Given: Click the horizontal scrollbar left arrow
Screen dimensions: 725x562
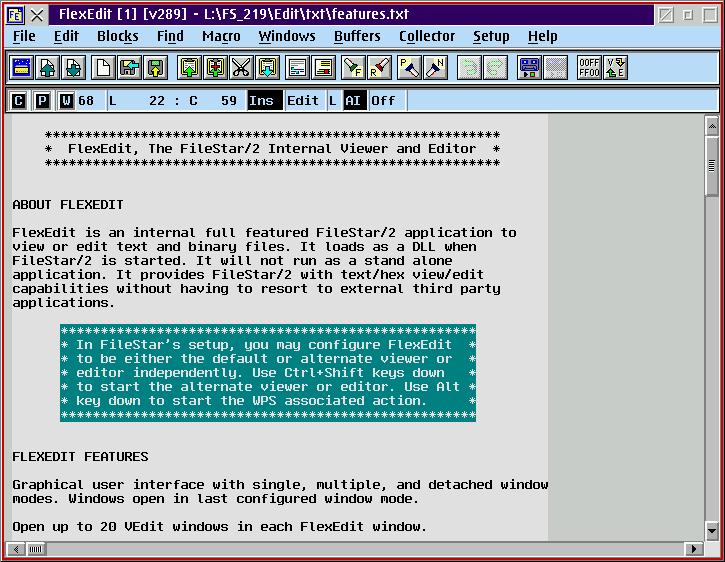Looking at the screenshot, I should (x=16, y=549).
